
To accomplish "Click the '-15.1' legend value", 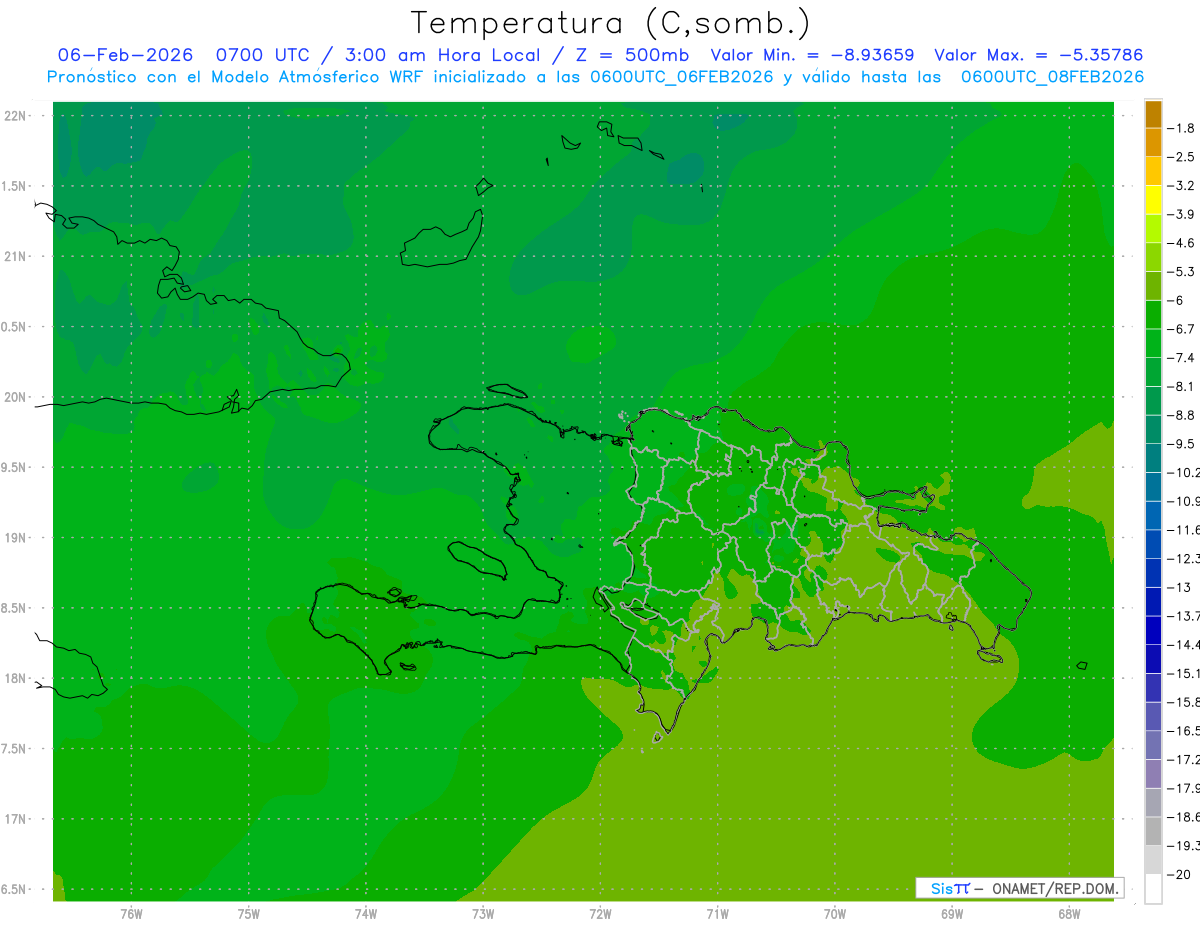I will [x=1185, y=674].
